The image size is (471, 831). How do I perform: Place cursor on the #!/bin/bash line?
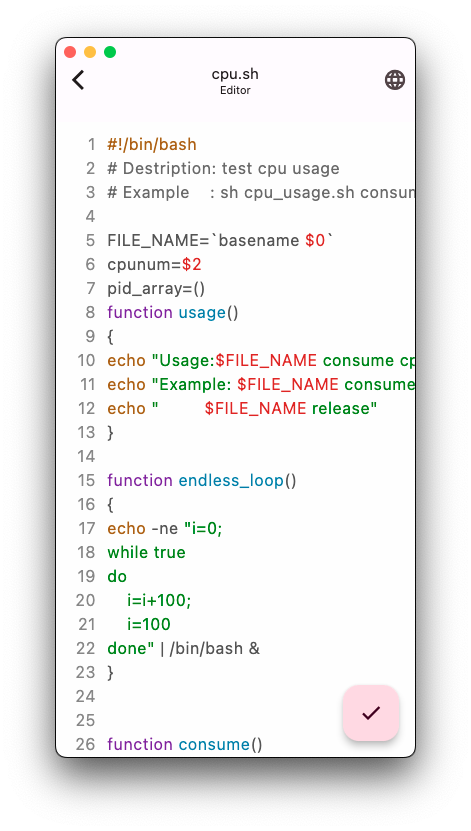[x=152, y=144]
